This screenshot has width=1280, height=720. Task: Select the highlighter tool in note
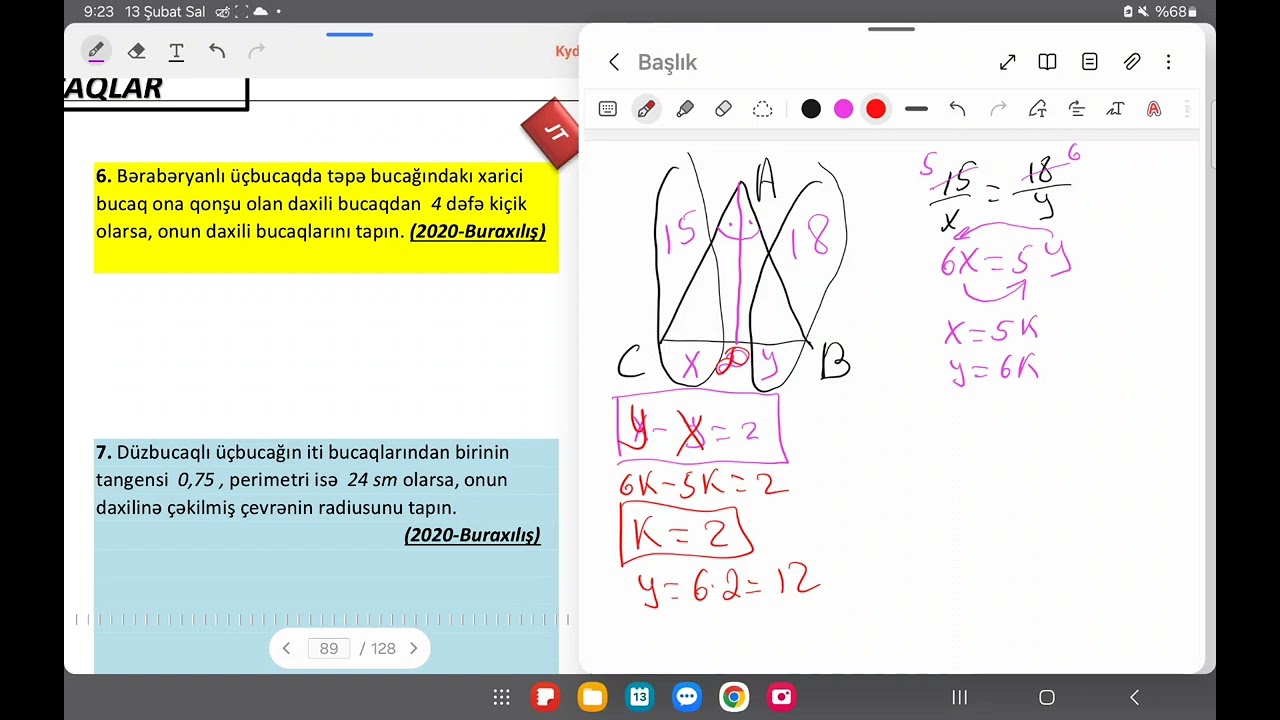pos(685,109)
